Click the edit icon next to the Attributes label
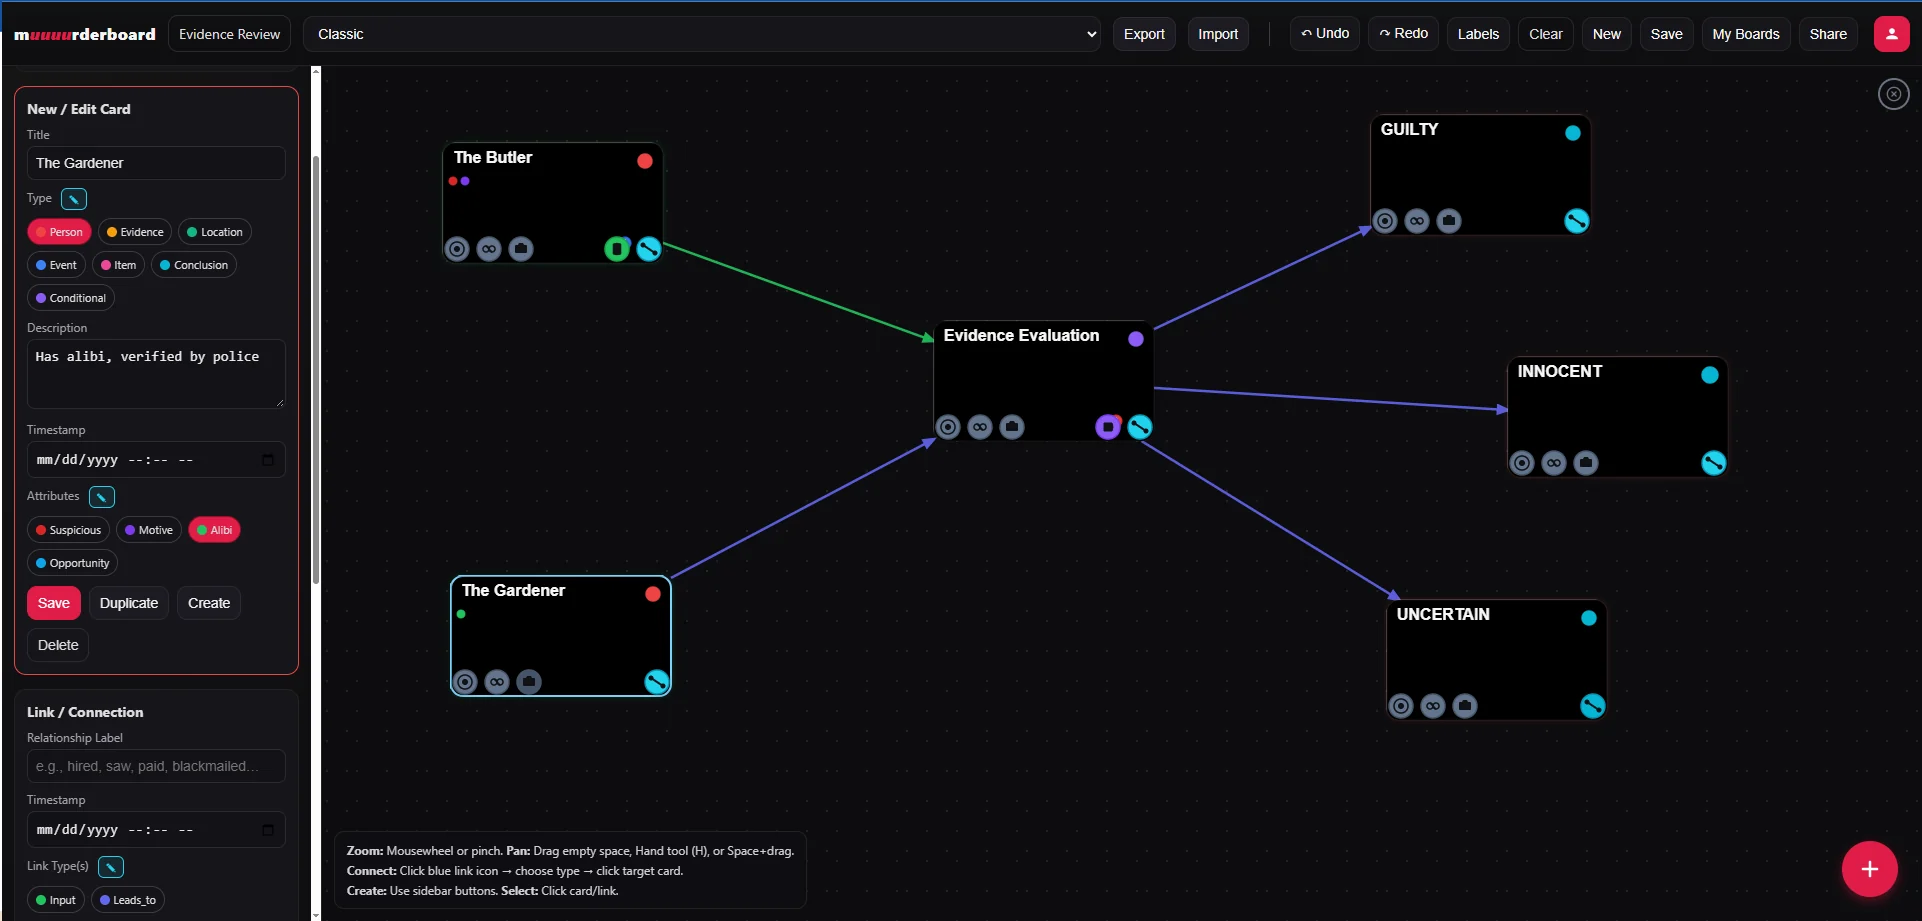 tap(102, 497)
